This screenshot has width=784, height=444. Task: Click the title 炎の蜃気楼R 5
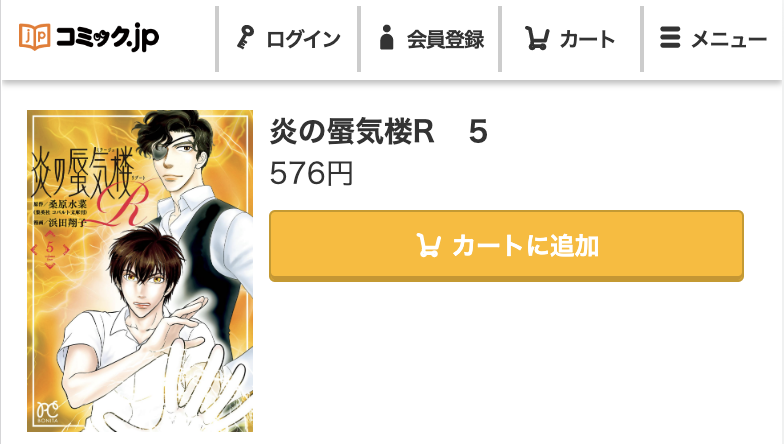pyautogui.click(x=378, y=132)
